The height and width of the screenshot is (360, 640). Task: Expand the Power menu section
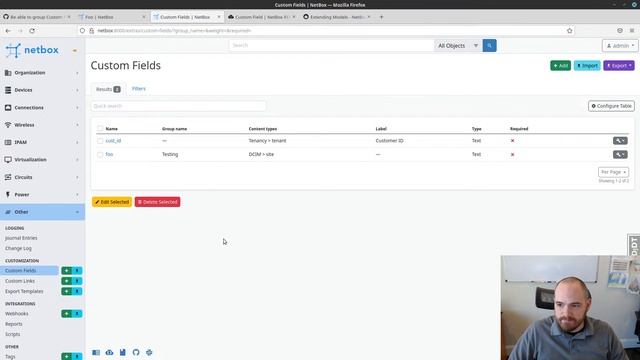(x=42, y=195)
